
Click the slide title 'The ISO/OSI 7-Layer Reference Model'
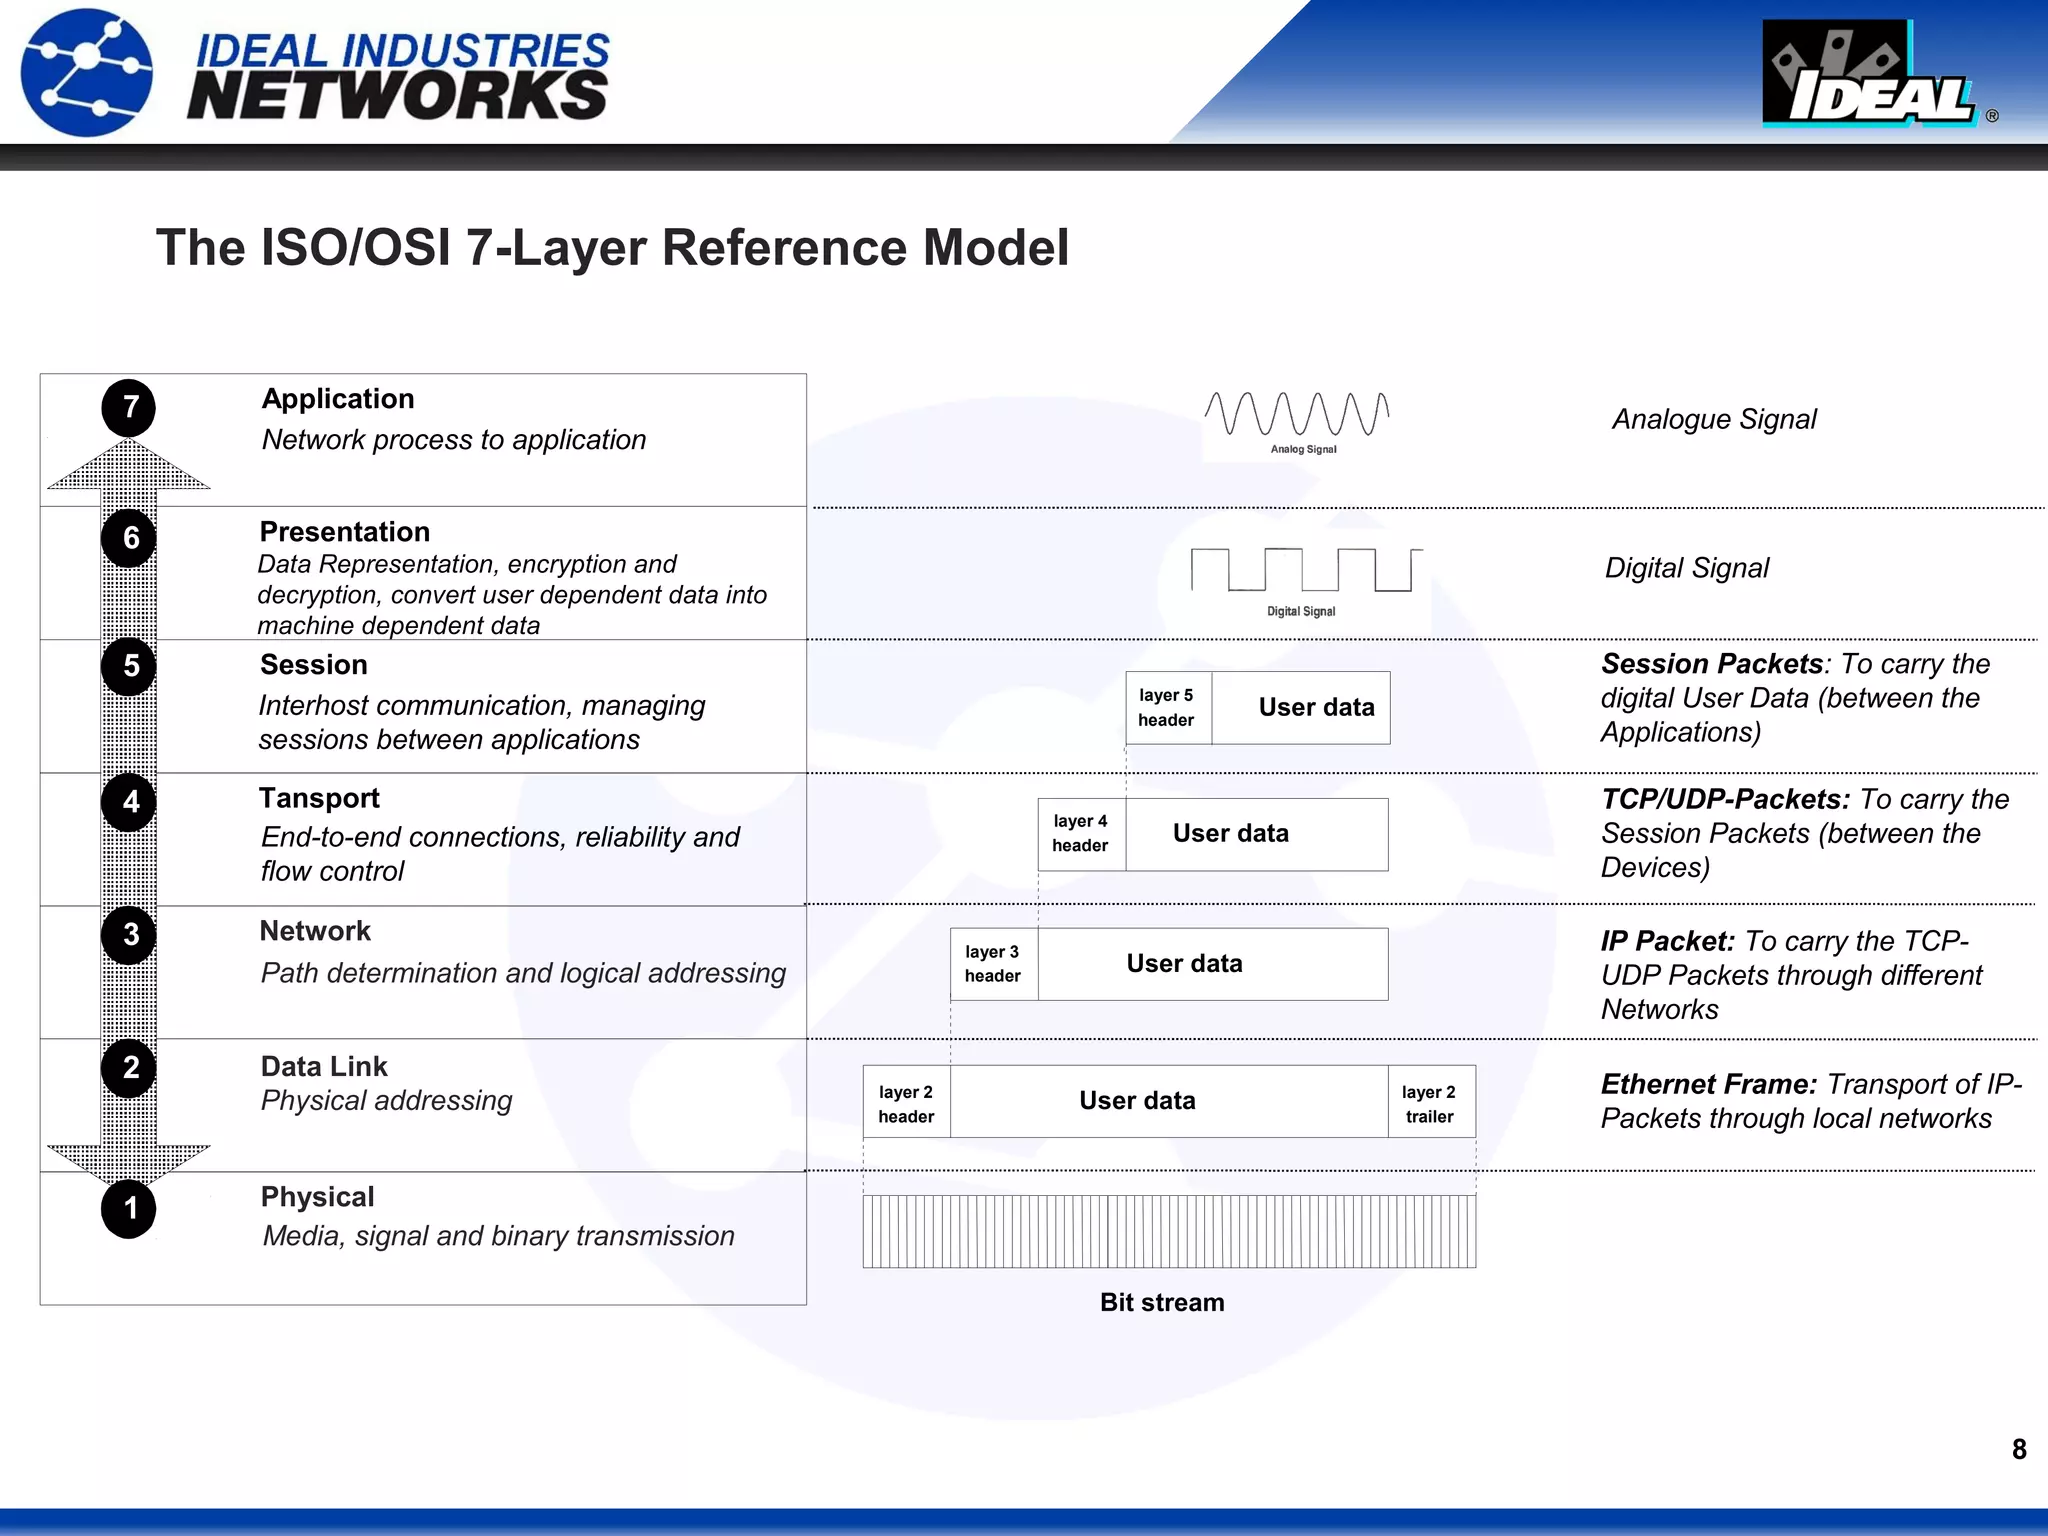point(612,248)
